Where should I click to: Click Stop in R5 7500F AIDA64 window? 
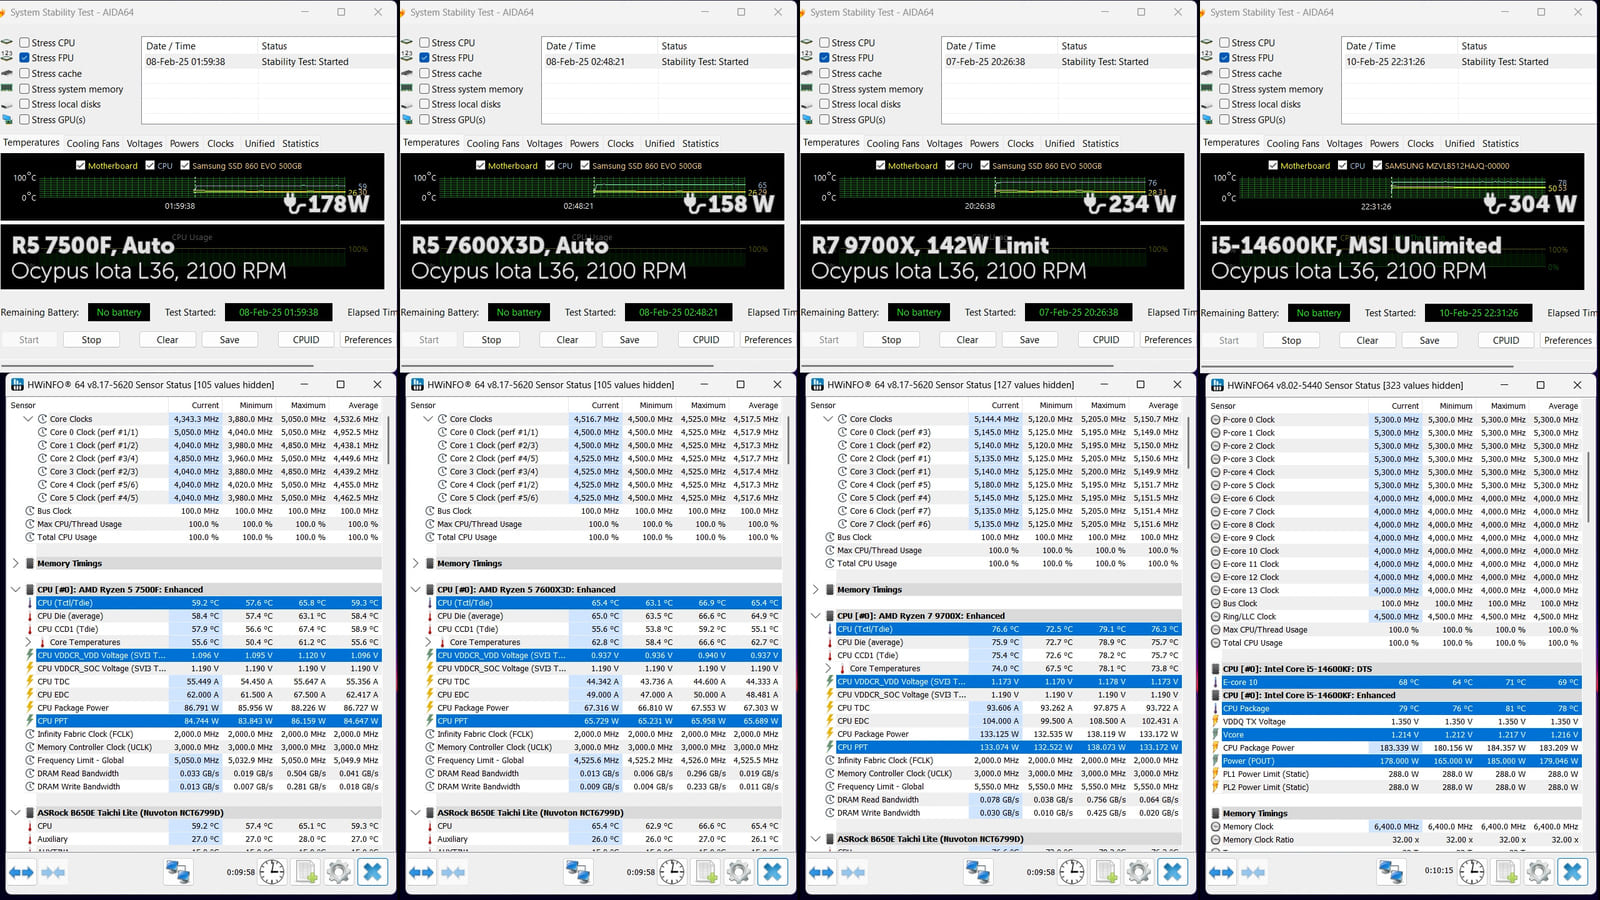(x=91, y=340)
